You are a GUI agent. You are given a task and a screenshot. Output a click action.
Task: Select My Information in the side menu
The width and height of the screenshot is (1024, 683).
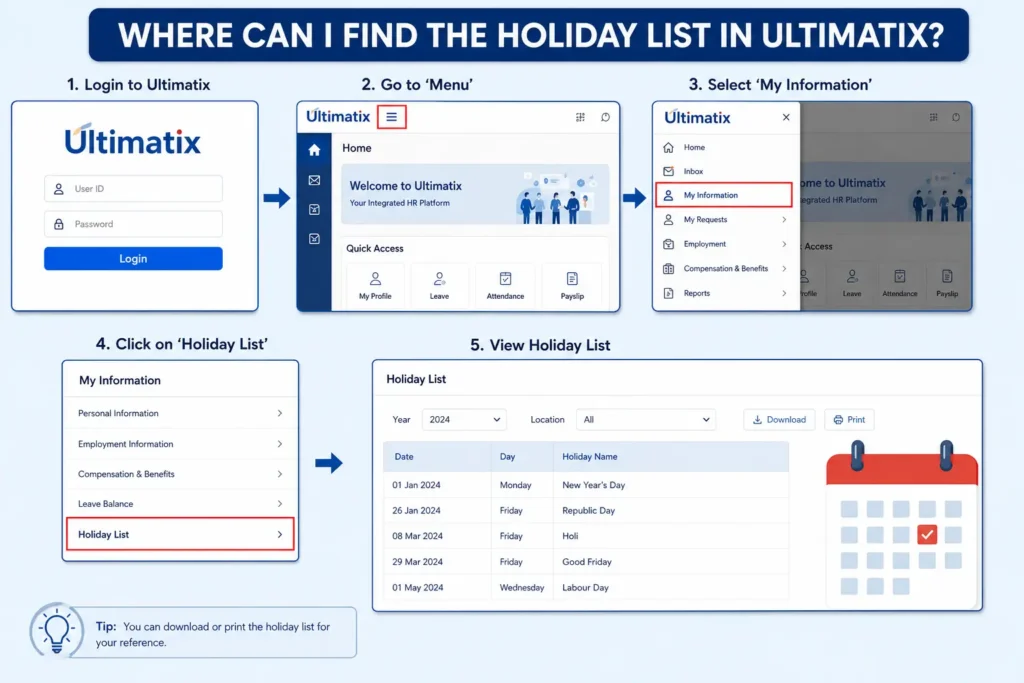724,195
